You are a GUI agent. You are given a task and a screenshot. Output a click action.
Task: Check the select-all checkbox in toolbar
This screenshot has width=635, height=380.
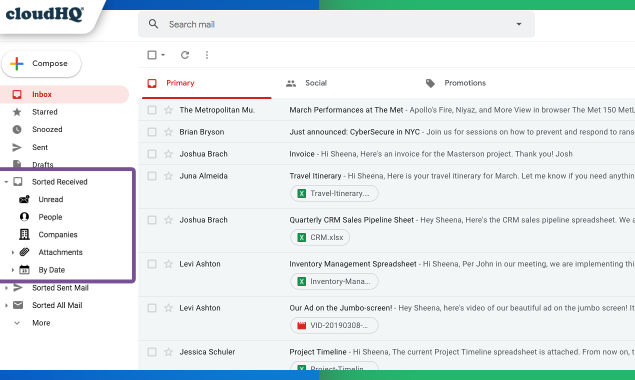coord(152,55)
